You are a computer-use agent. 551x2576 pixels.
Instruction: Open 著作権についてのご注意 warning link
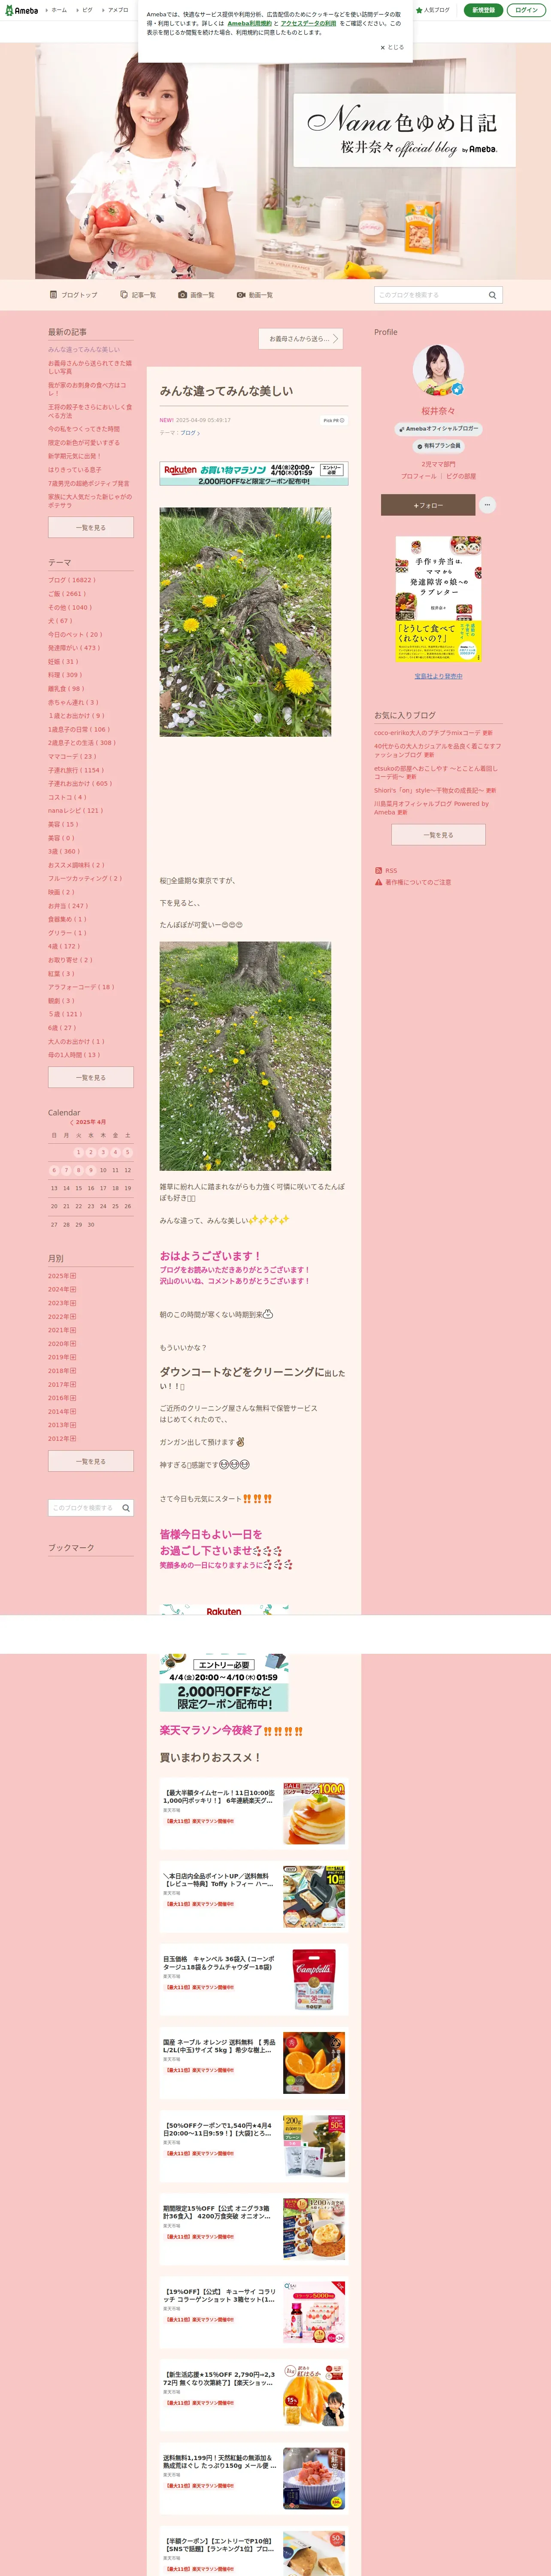click(412, 882)
